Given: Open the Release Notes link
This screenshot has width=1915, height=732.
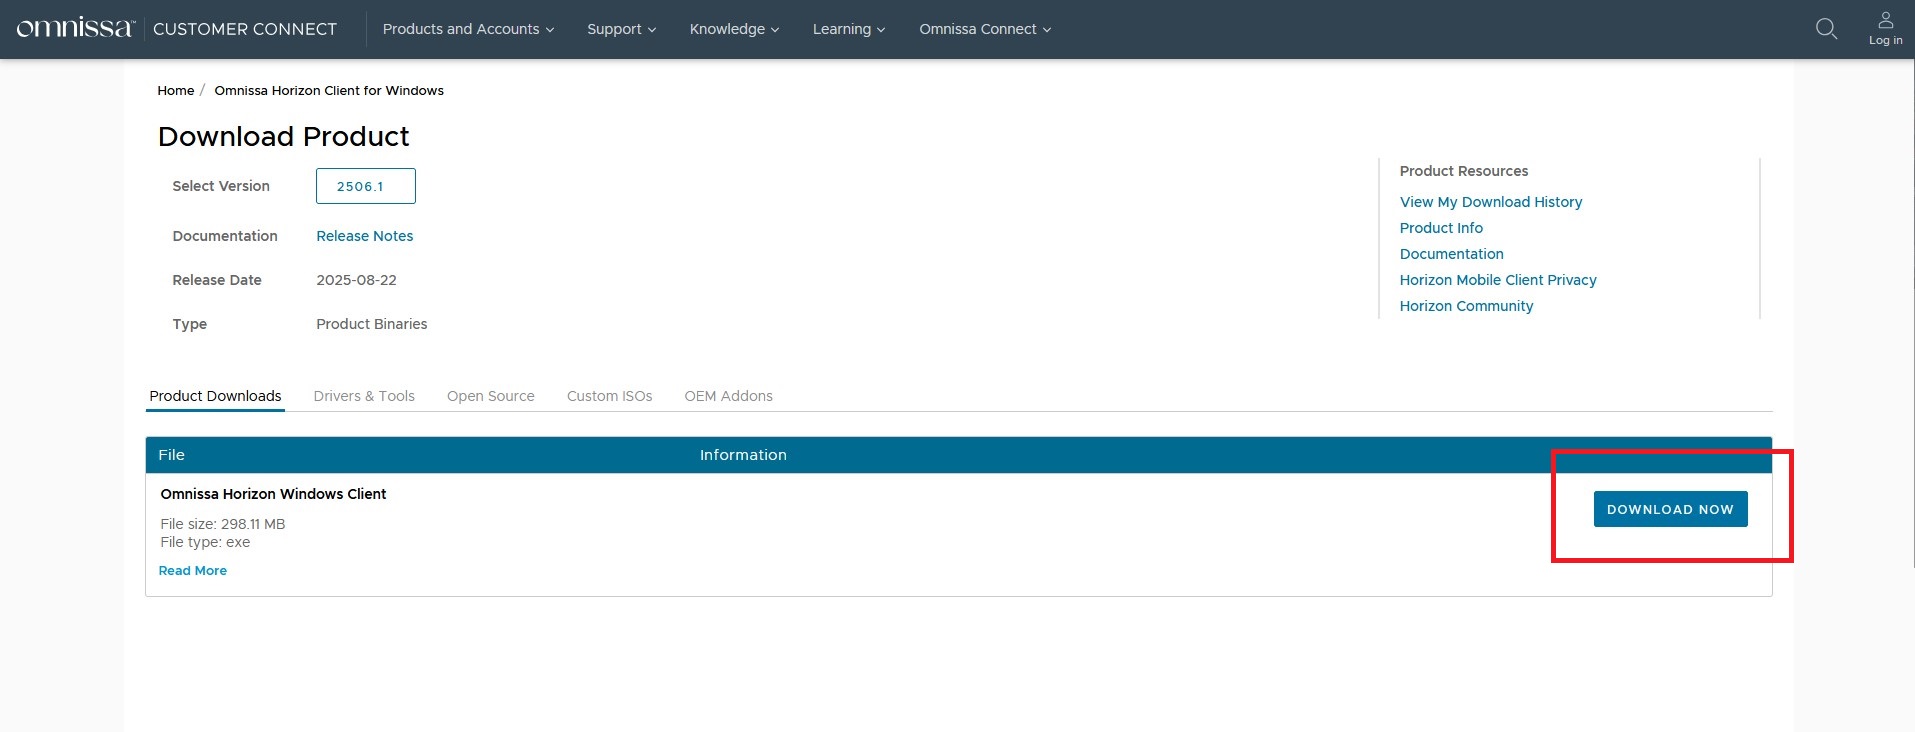Looking at the screenshot, I should (x=364, y=236).
